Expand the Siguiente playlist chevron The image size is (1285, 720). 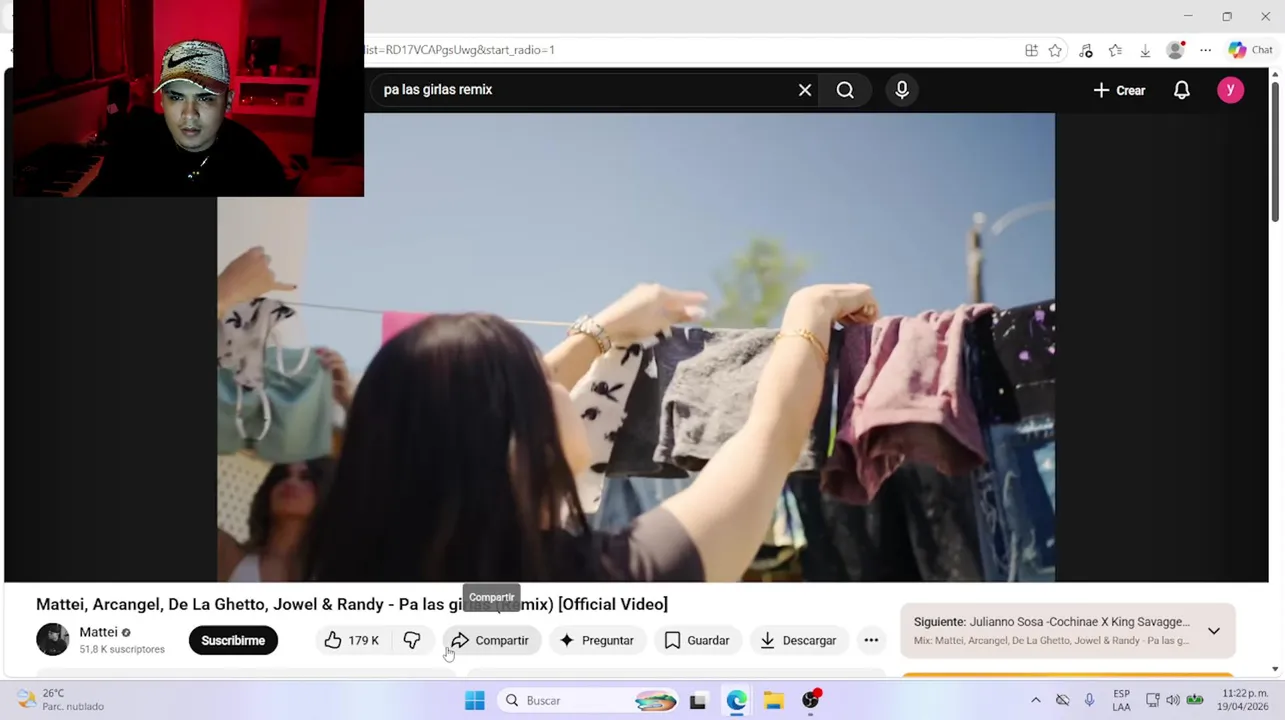pyautogui.click(x=1213, y=631)
